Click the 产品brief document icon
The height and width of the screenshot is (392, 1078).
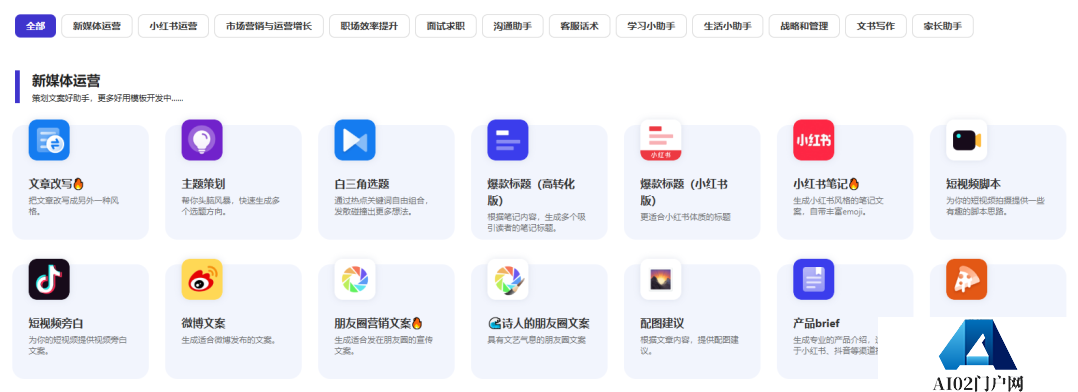click(x=813, y=279)
